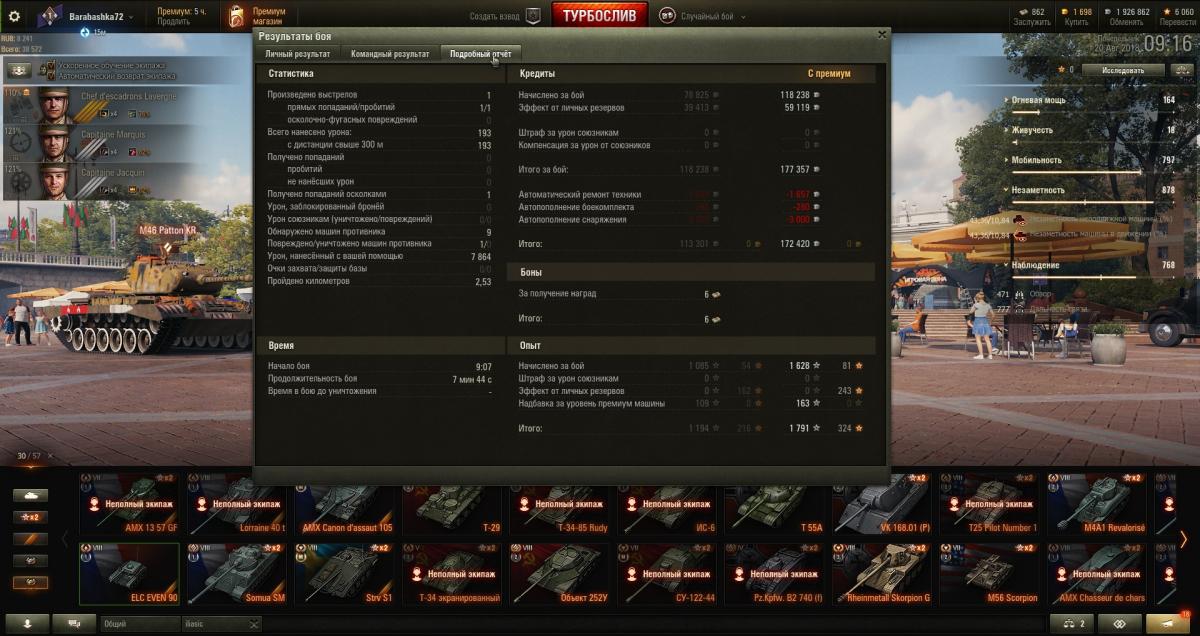Click Barabashka72 player profile name
The image size is (1200, 636).
96,17
